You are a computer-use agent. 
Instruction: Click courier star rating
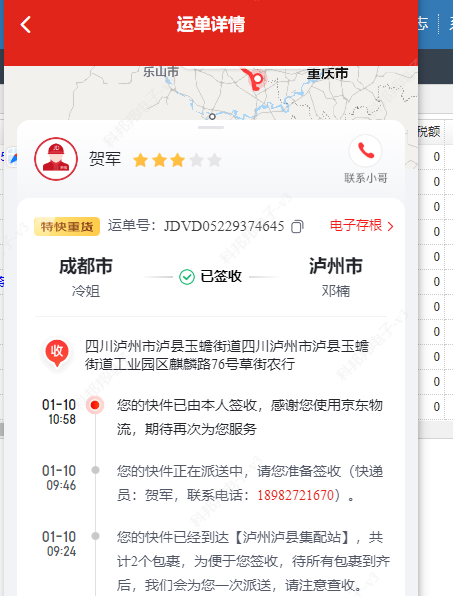coord(177,160)
